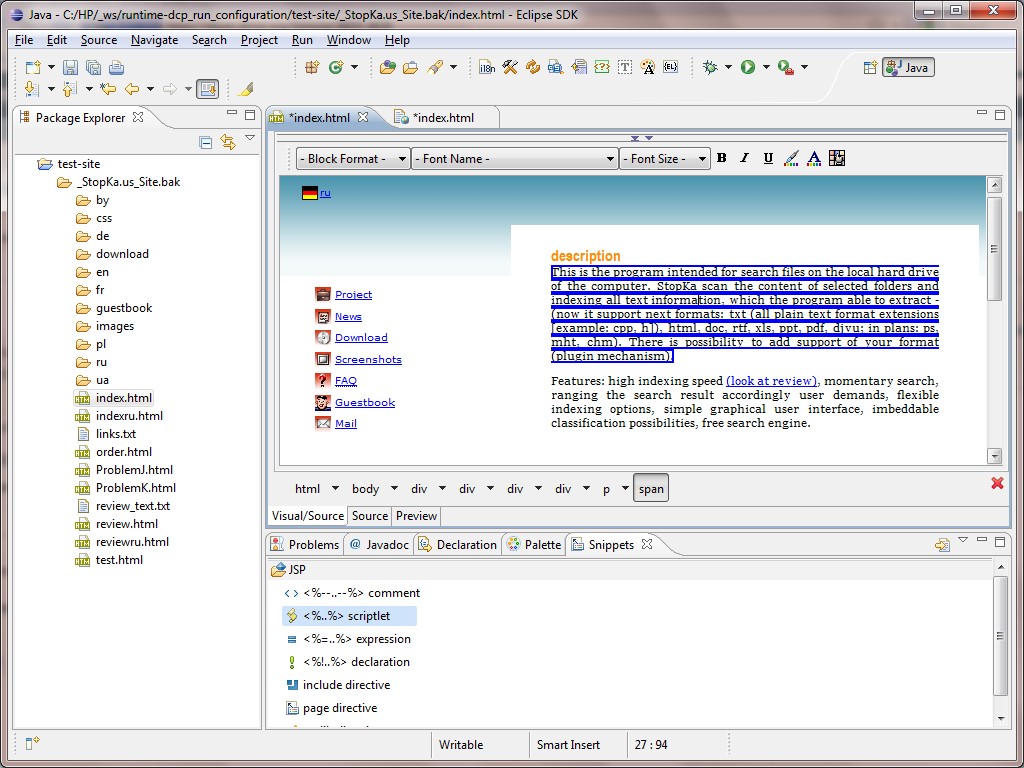Viewport: 1024px width, 768px height.
Task: Click the Save icon in the toolbar
Action: [x=70, y=68]
